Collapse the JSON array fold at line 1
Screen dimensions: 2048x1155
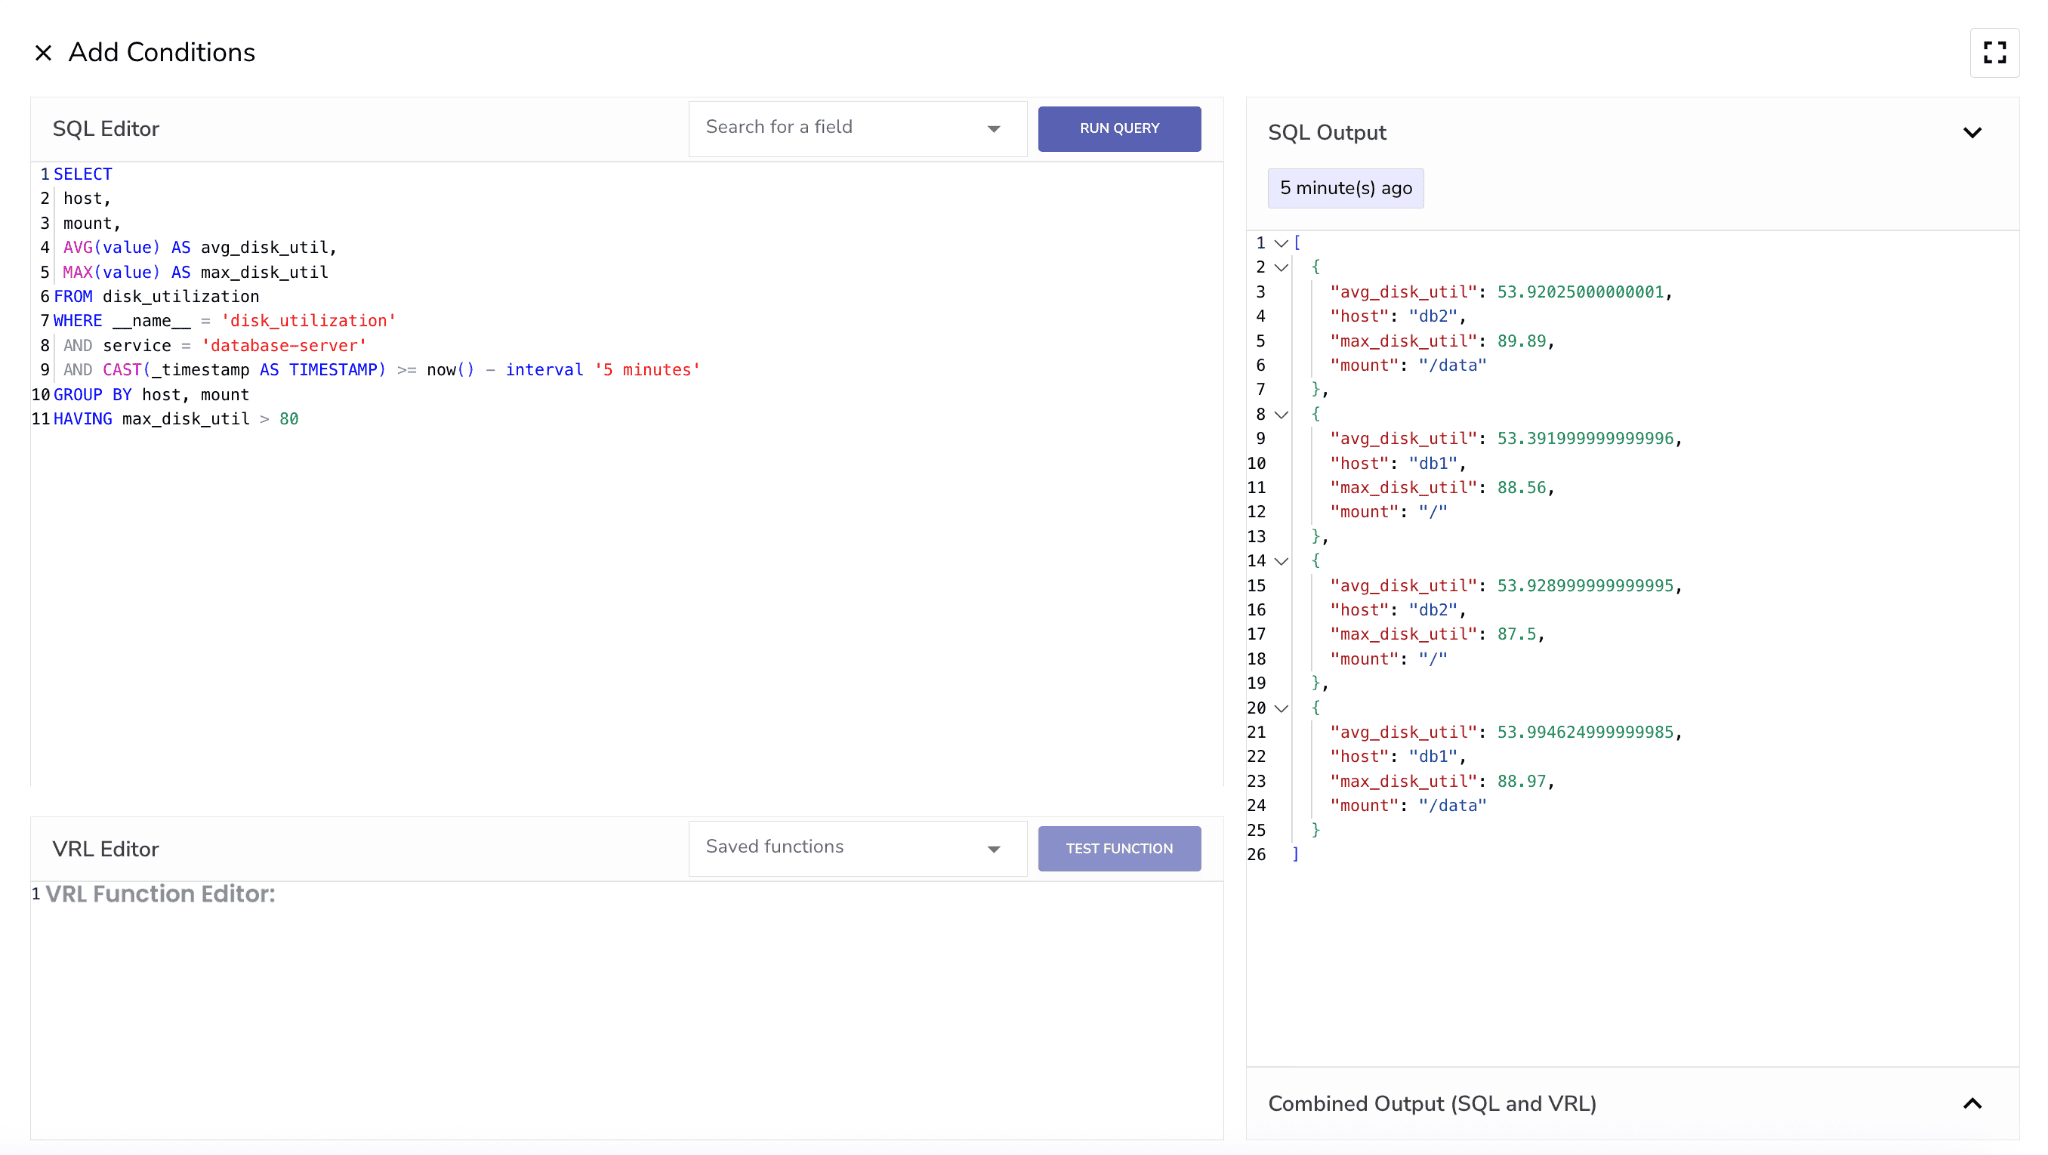pos(1281,243)
